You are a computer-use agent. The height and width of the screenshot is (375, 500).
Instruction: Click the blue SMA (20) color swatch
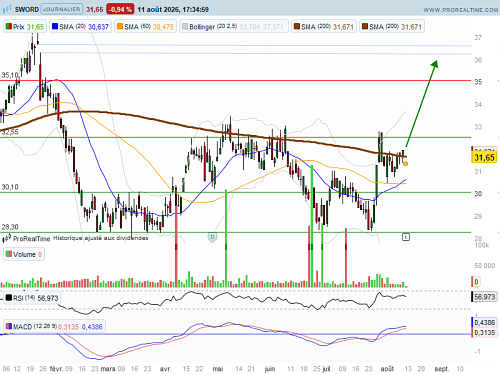pos(55,26)
